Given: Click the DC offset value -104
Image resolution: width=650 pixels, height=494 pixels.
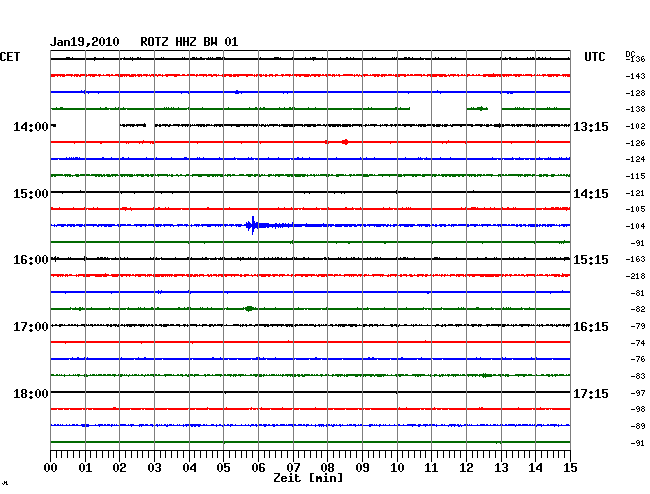Looking at the screenshot, I should 635,226.
